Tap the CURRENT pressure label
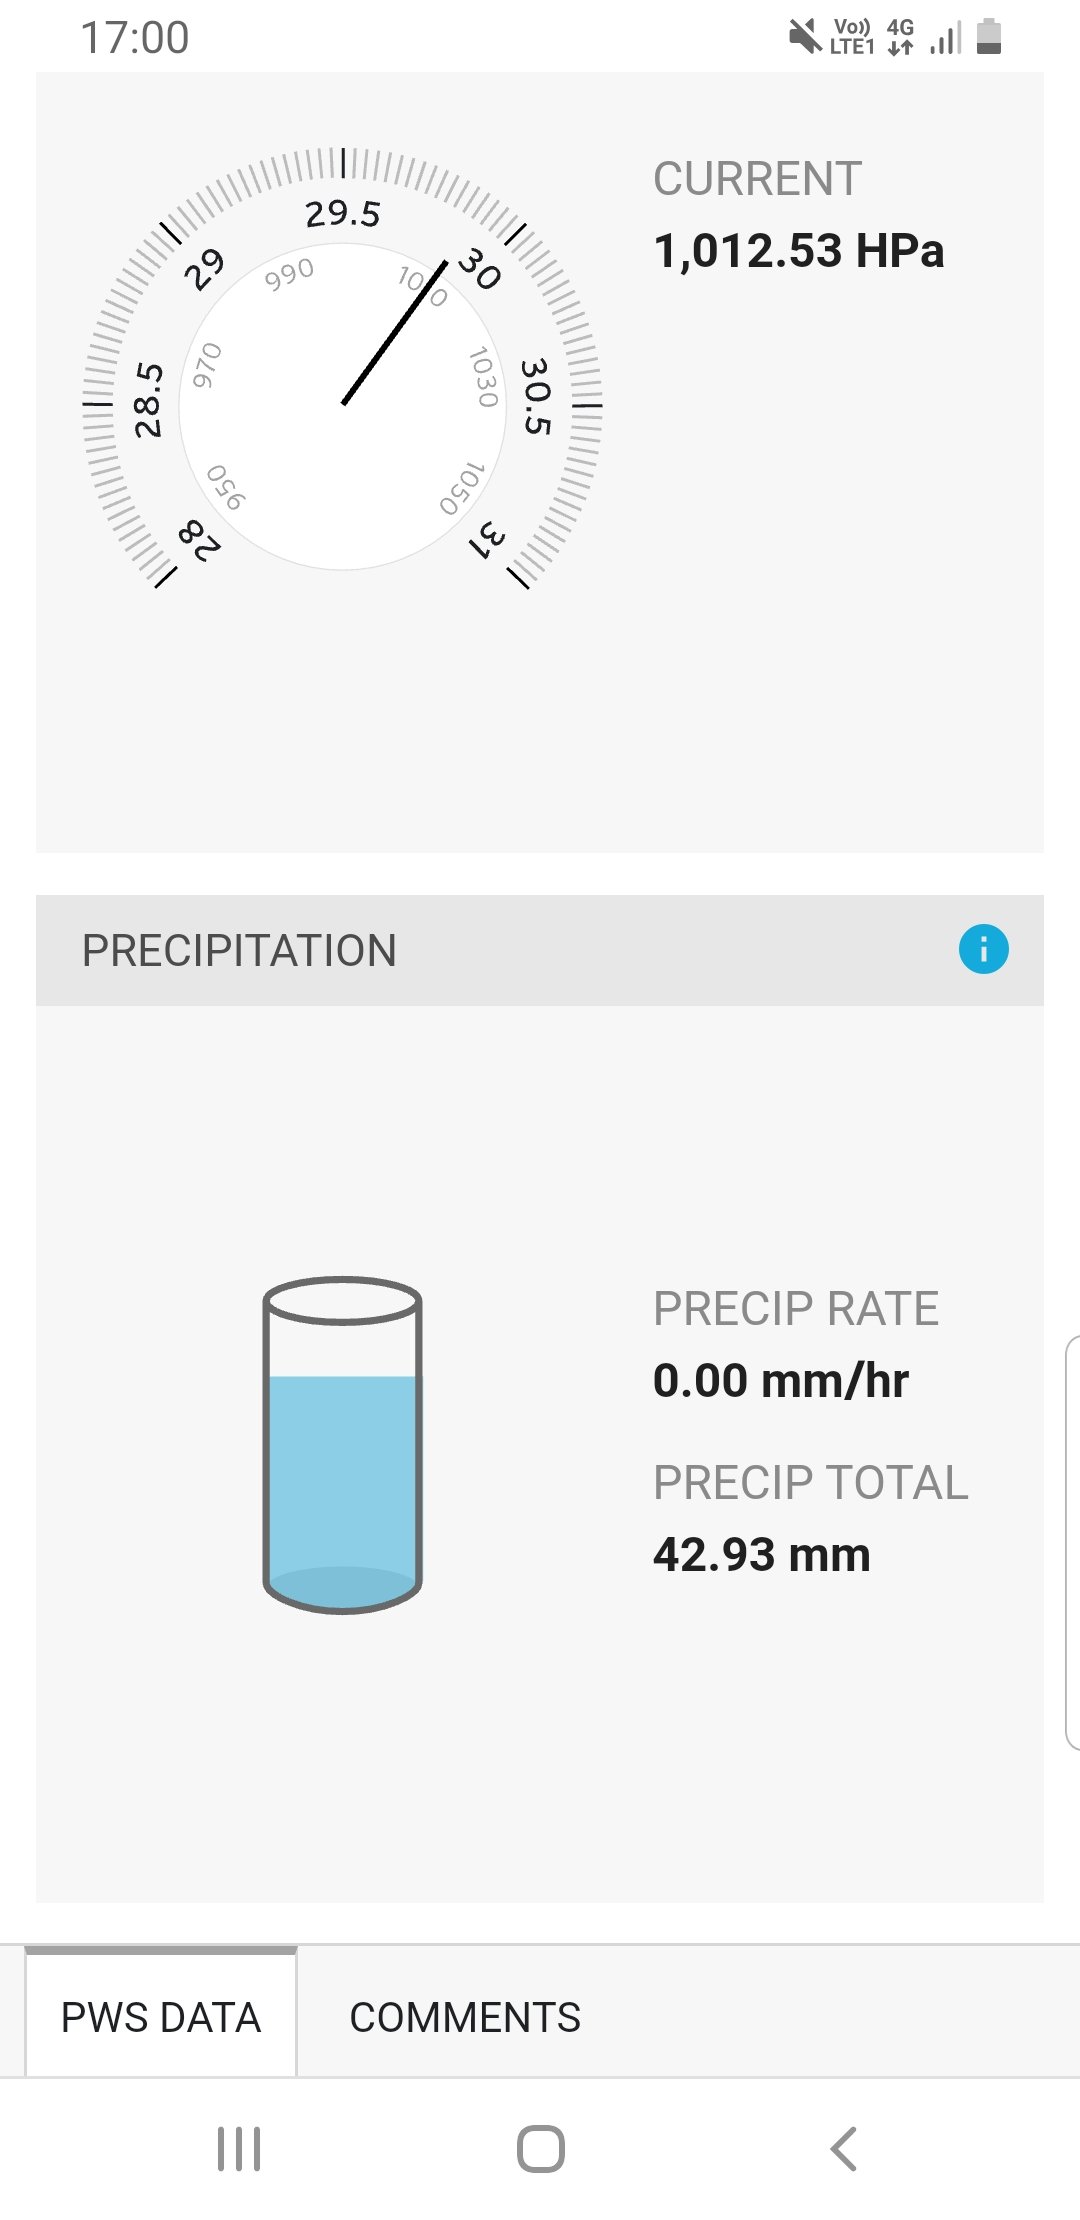Image resolution: width=1080 pixels, height=2220 pixels. (757, 180)
